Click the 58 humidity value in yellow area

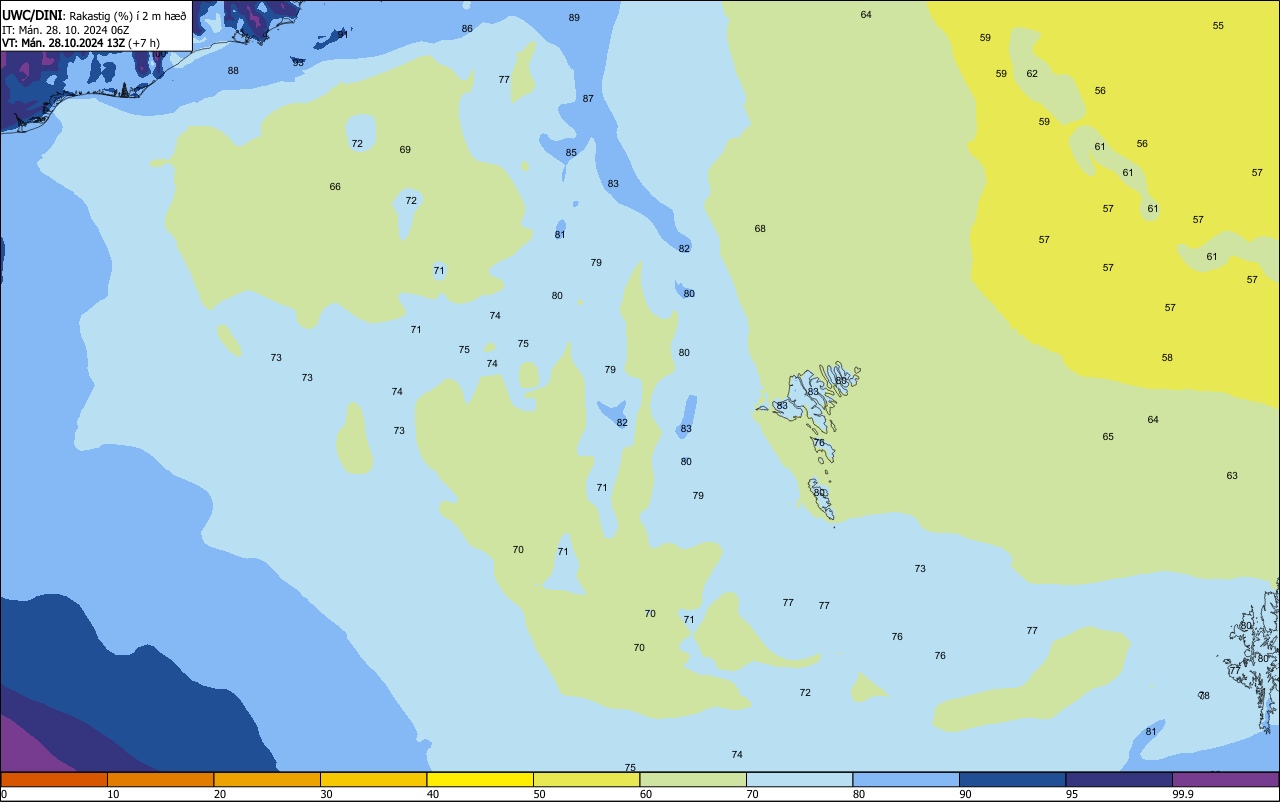1167,358
